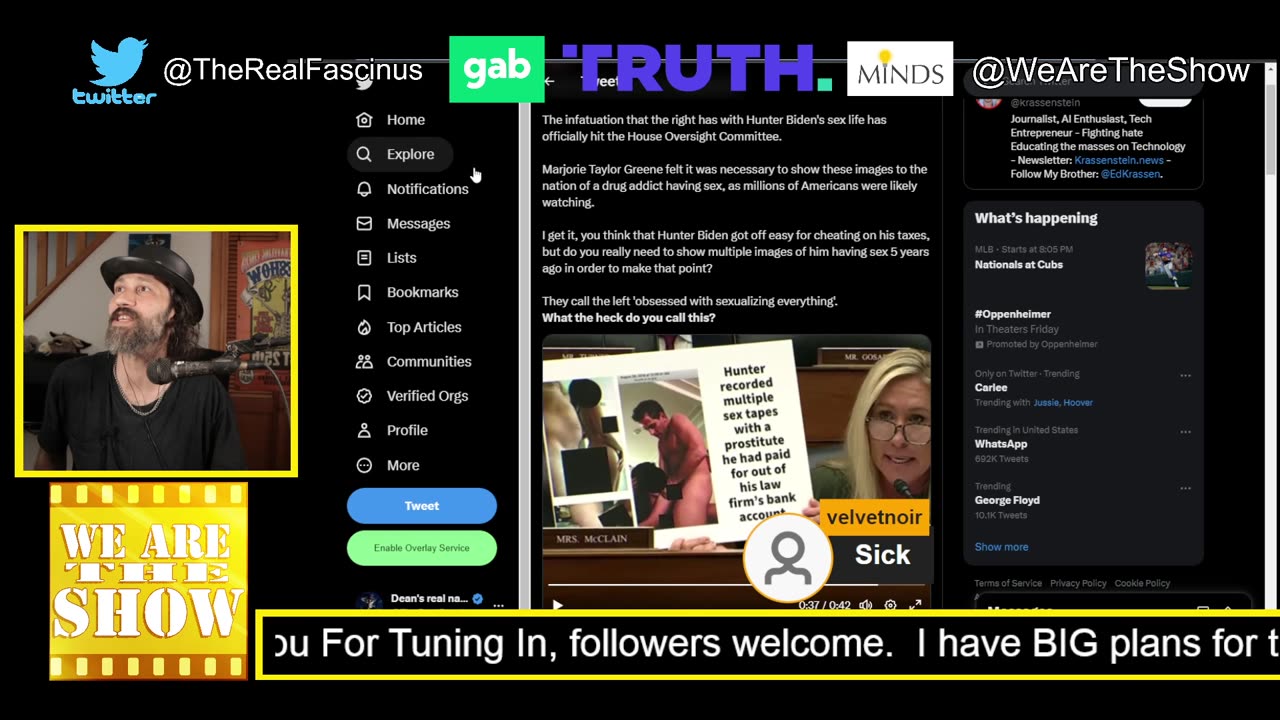Image resolution: width=1280 pixels, height=720 pixels.
Task: Open Communities menu item
Action: pos(416,361)
